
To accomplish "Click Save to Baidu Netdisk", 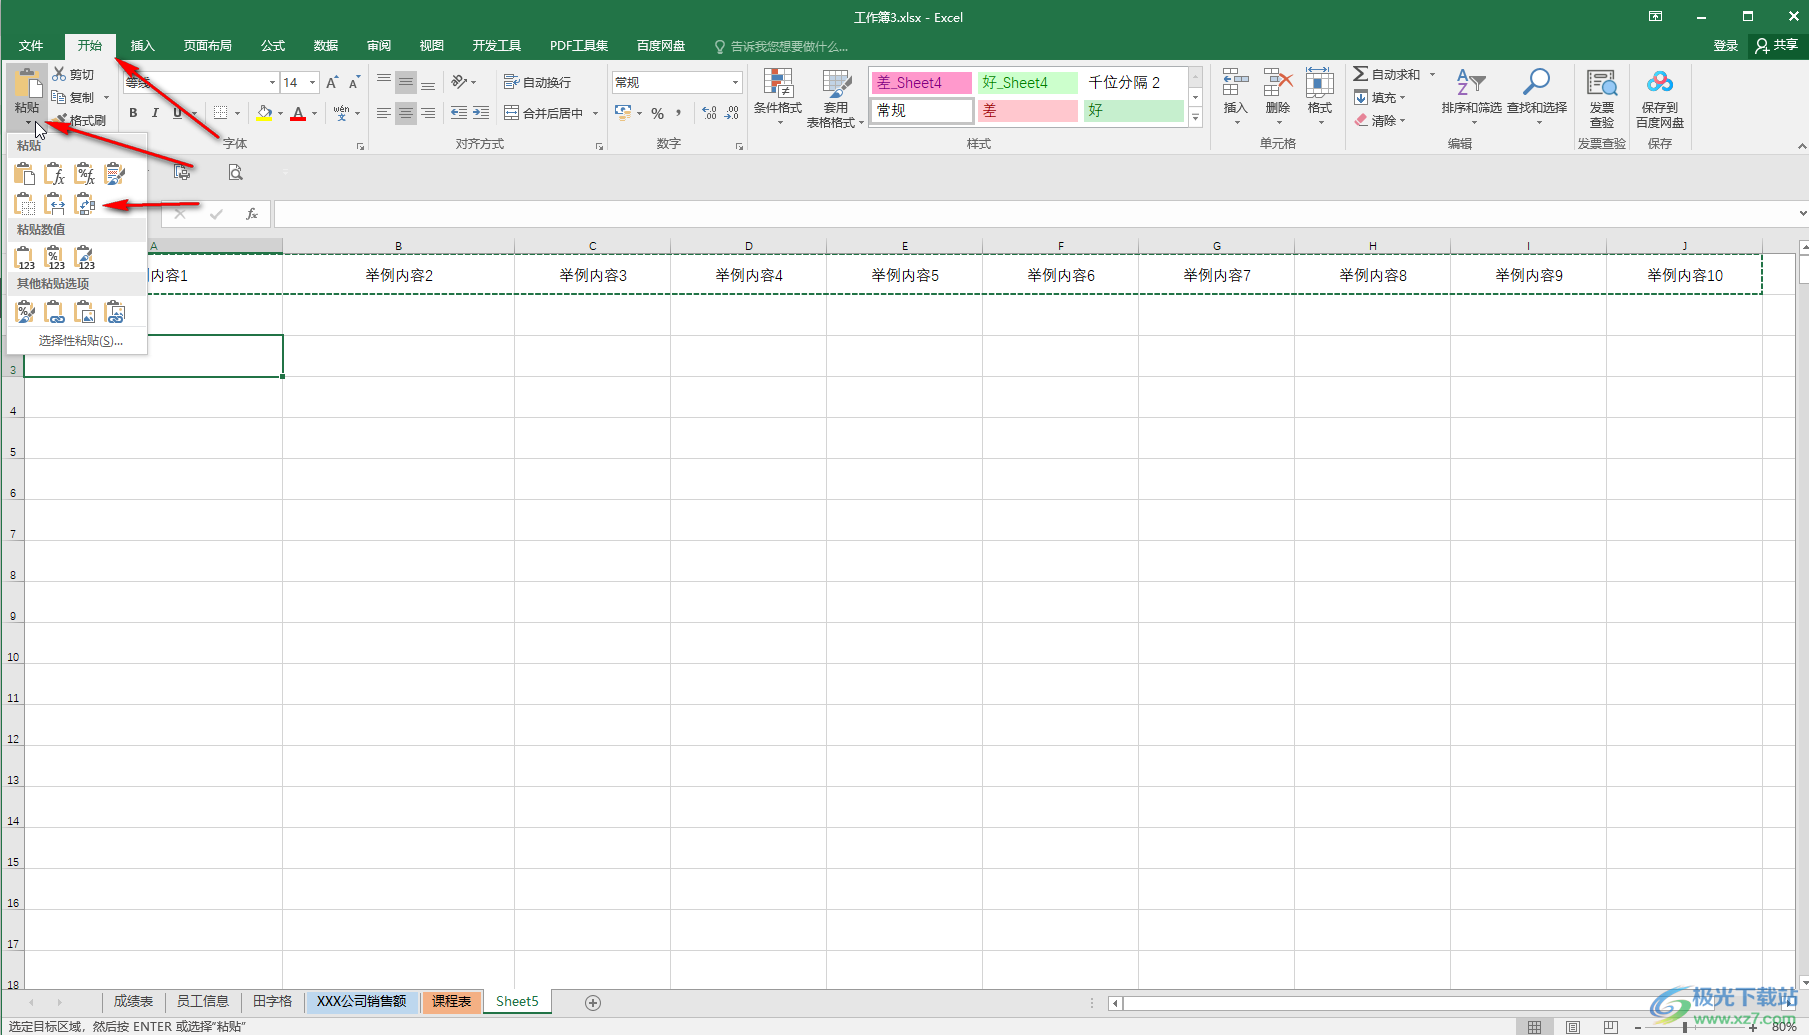I will (x=1660, y=97).
